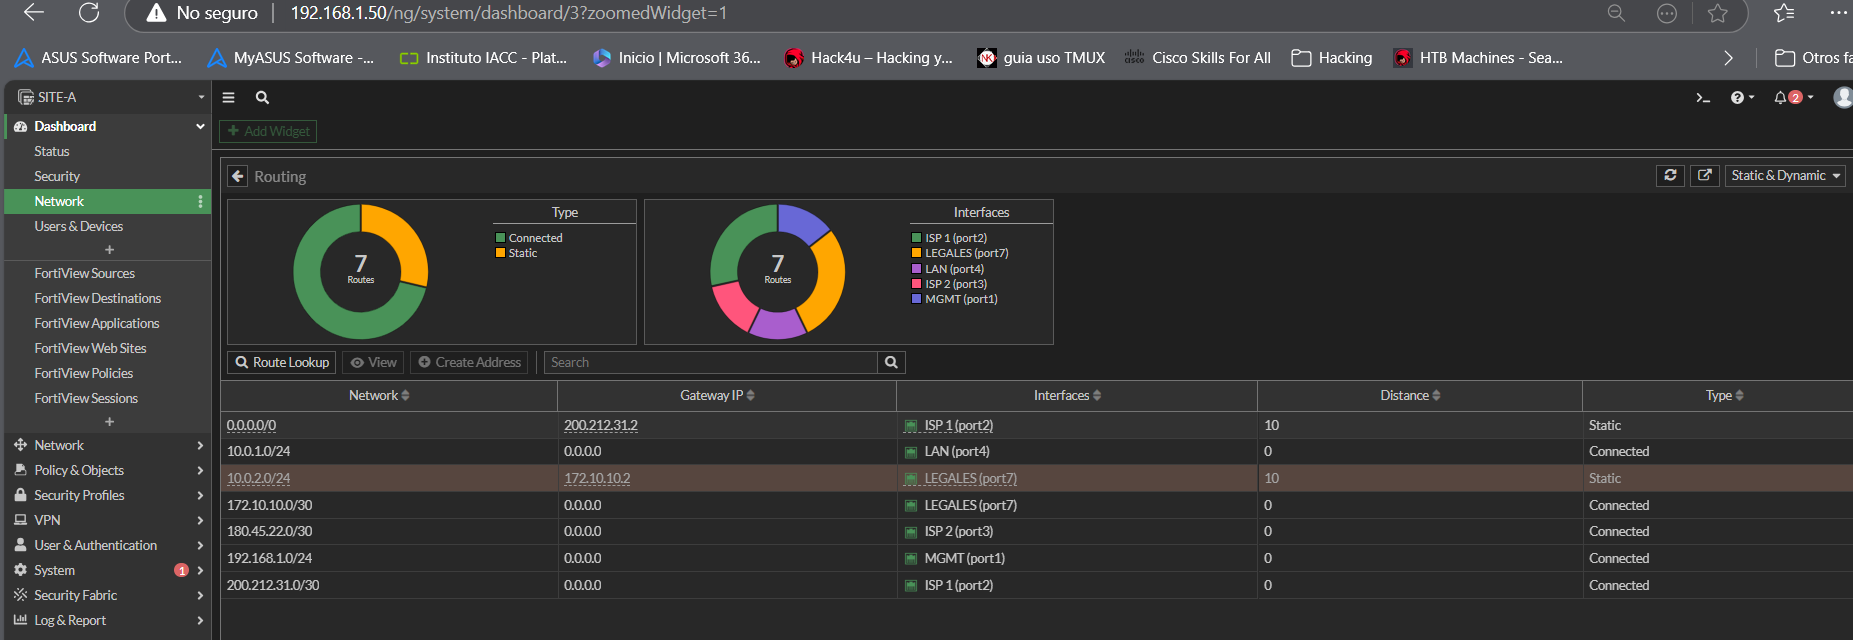
Task: Click the help question mark icon
Action: coord(1738,98)
